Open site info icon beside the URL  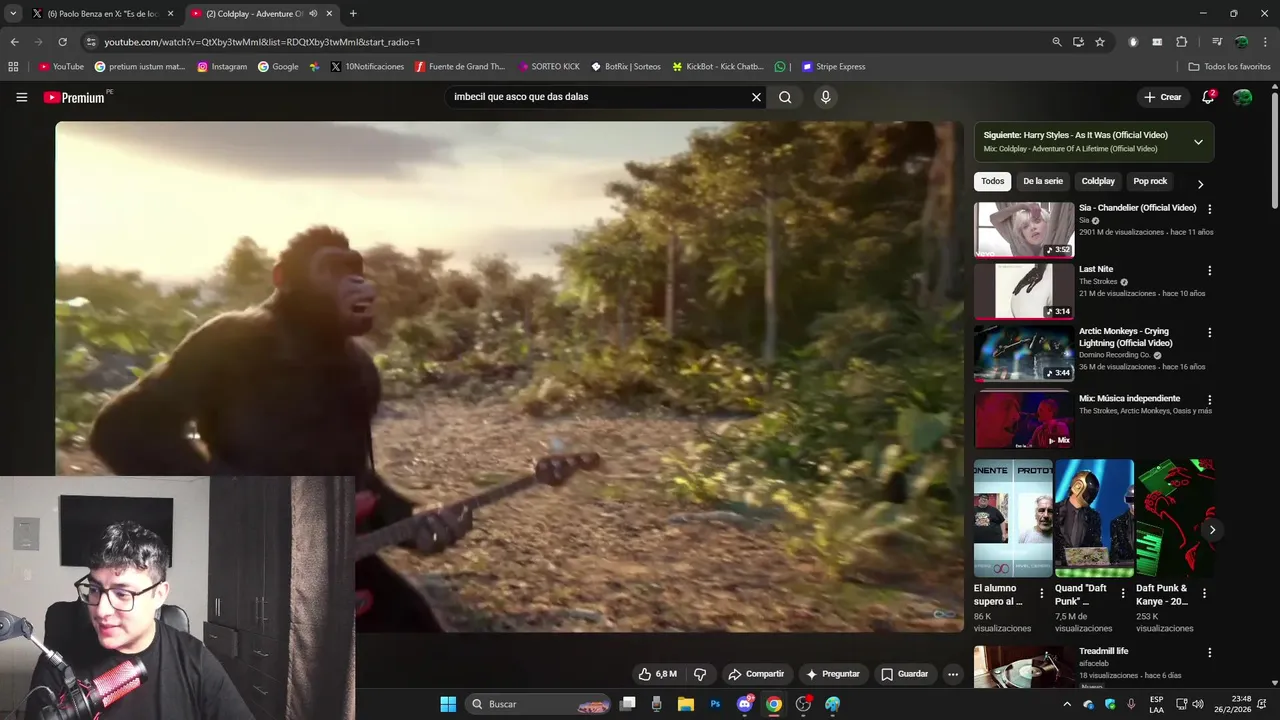91,42
